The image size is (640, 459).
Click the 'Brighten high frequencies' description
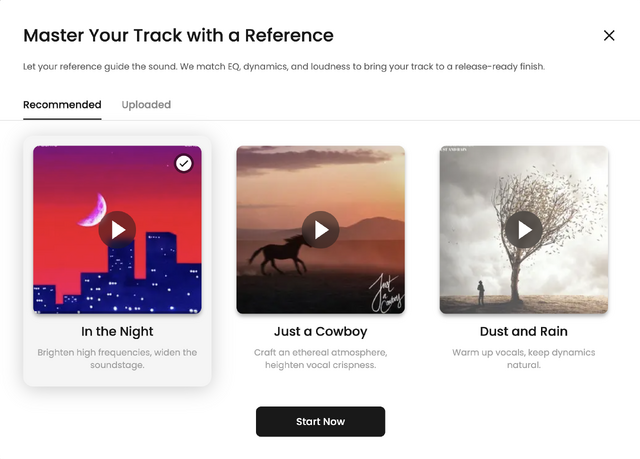(x=117, y=359)
